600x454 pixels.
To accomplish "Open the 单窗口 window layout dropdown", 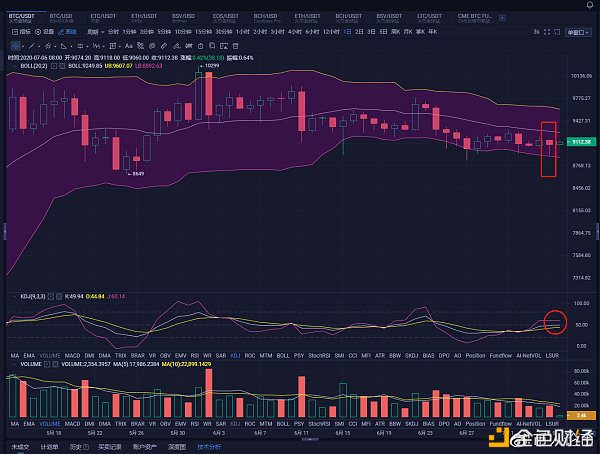I will (x=578, y=33).
